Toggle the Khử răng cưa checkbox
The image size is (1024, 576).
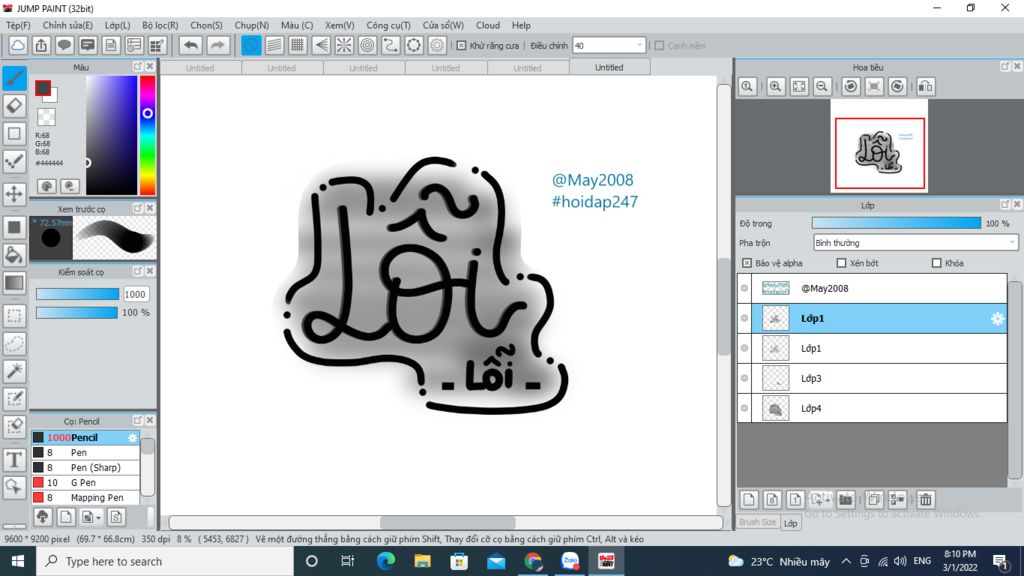(x=462, y=46)
